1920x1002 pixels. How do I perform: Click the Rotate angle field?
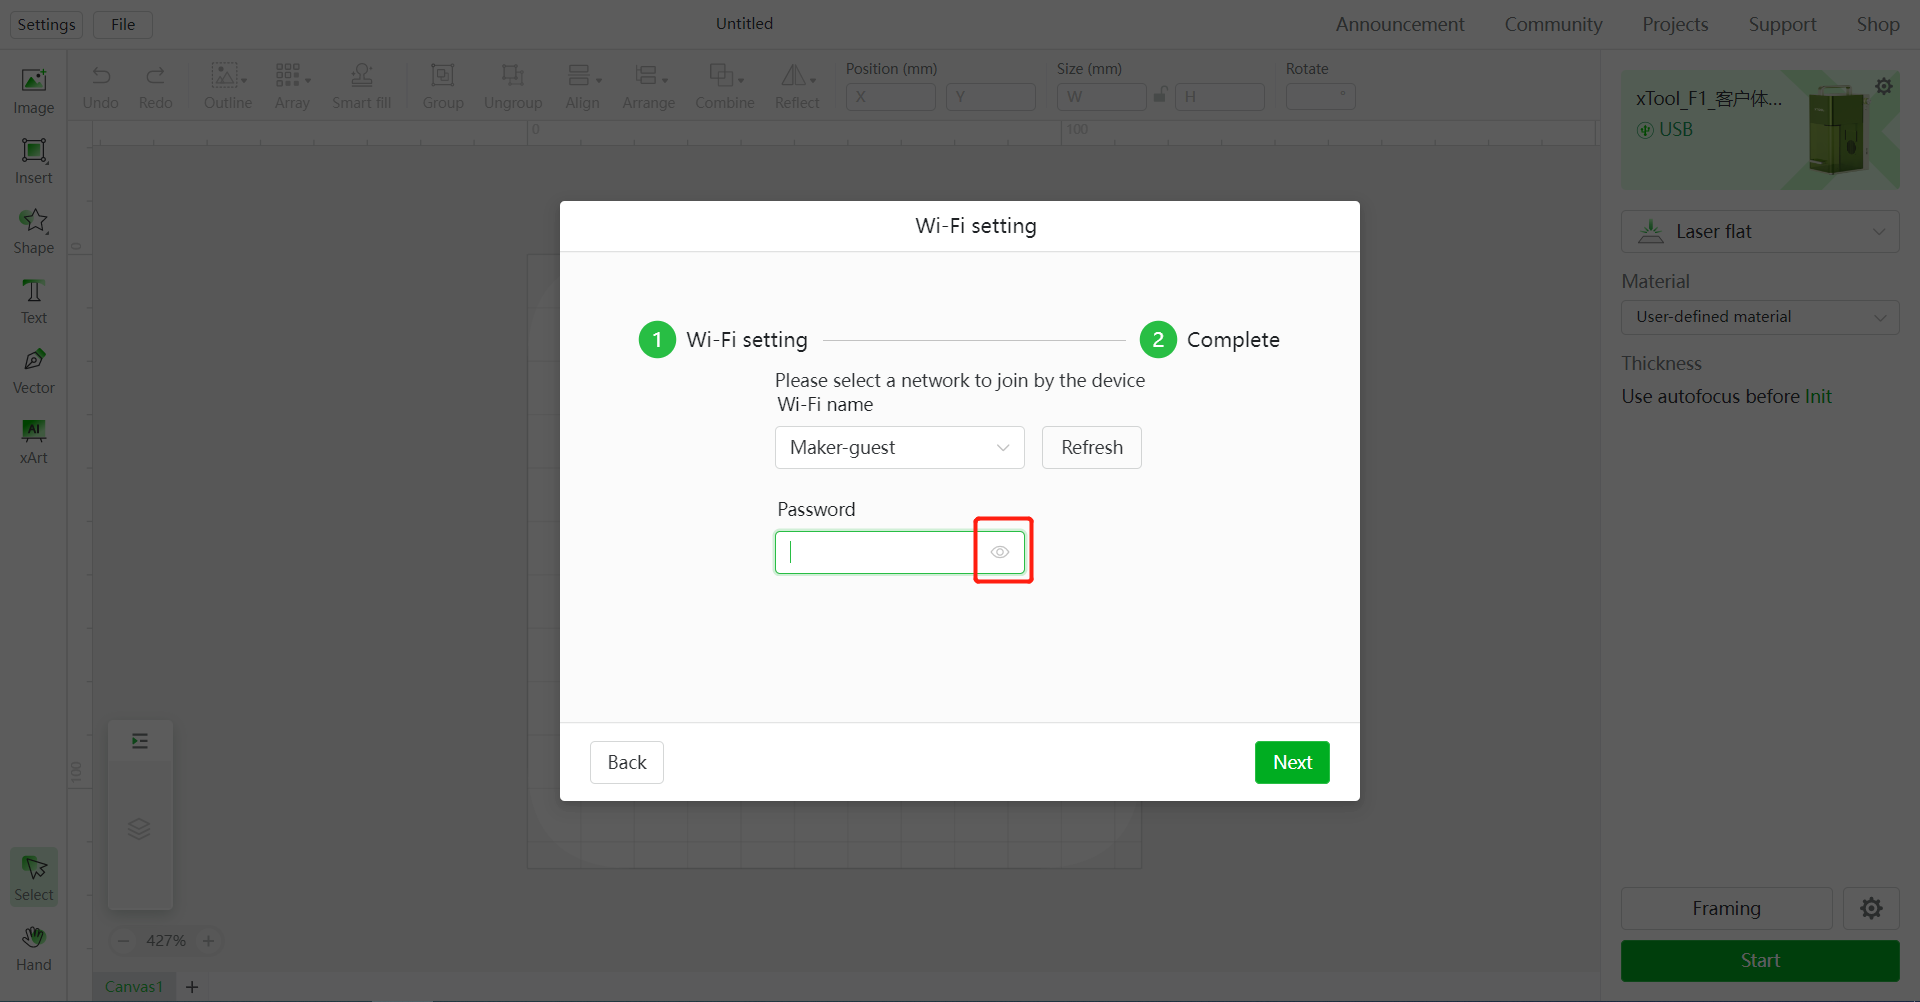(x=1320, y=97)
